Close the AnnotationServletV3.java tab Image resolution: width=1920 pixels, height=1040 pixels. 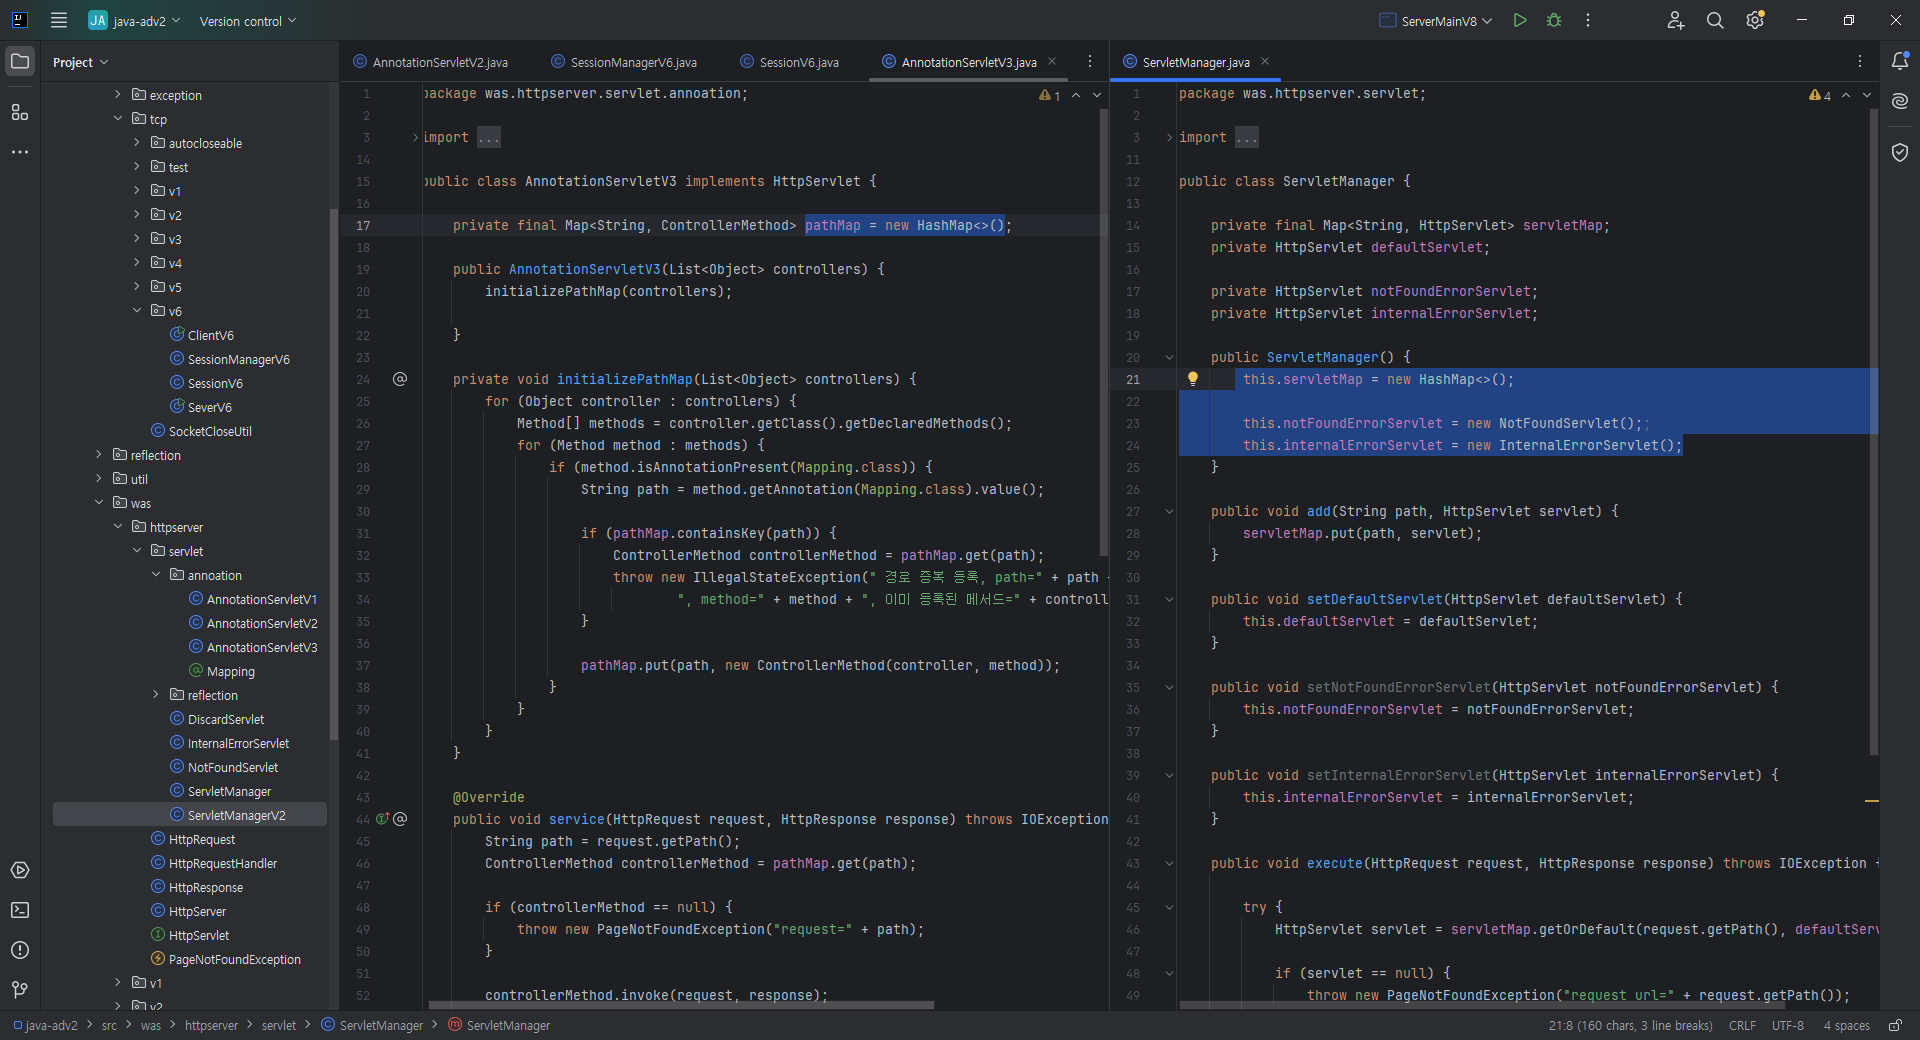click(1052, 61)
